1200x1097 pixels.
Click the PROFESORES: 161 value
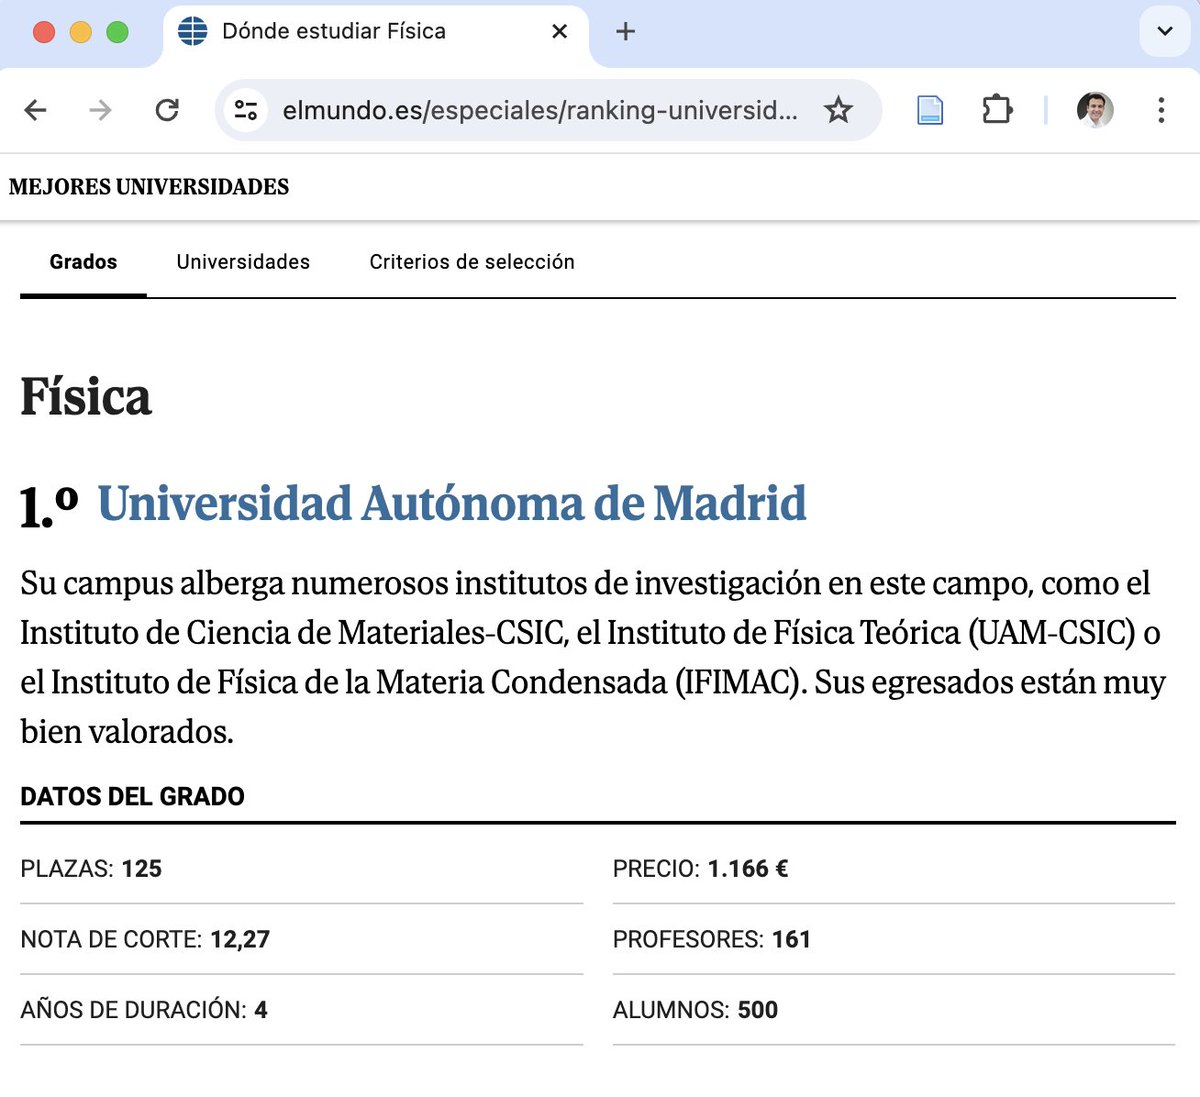(x=711, y=939)
